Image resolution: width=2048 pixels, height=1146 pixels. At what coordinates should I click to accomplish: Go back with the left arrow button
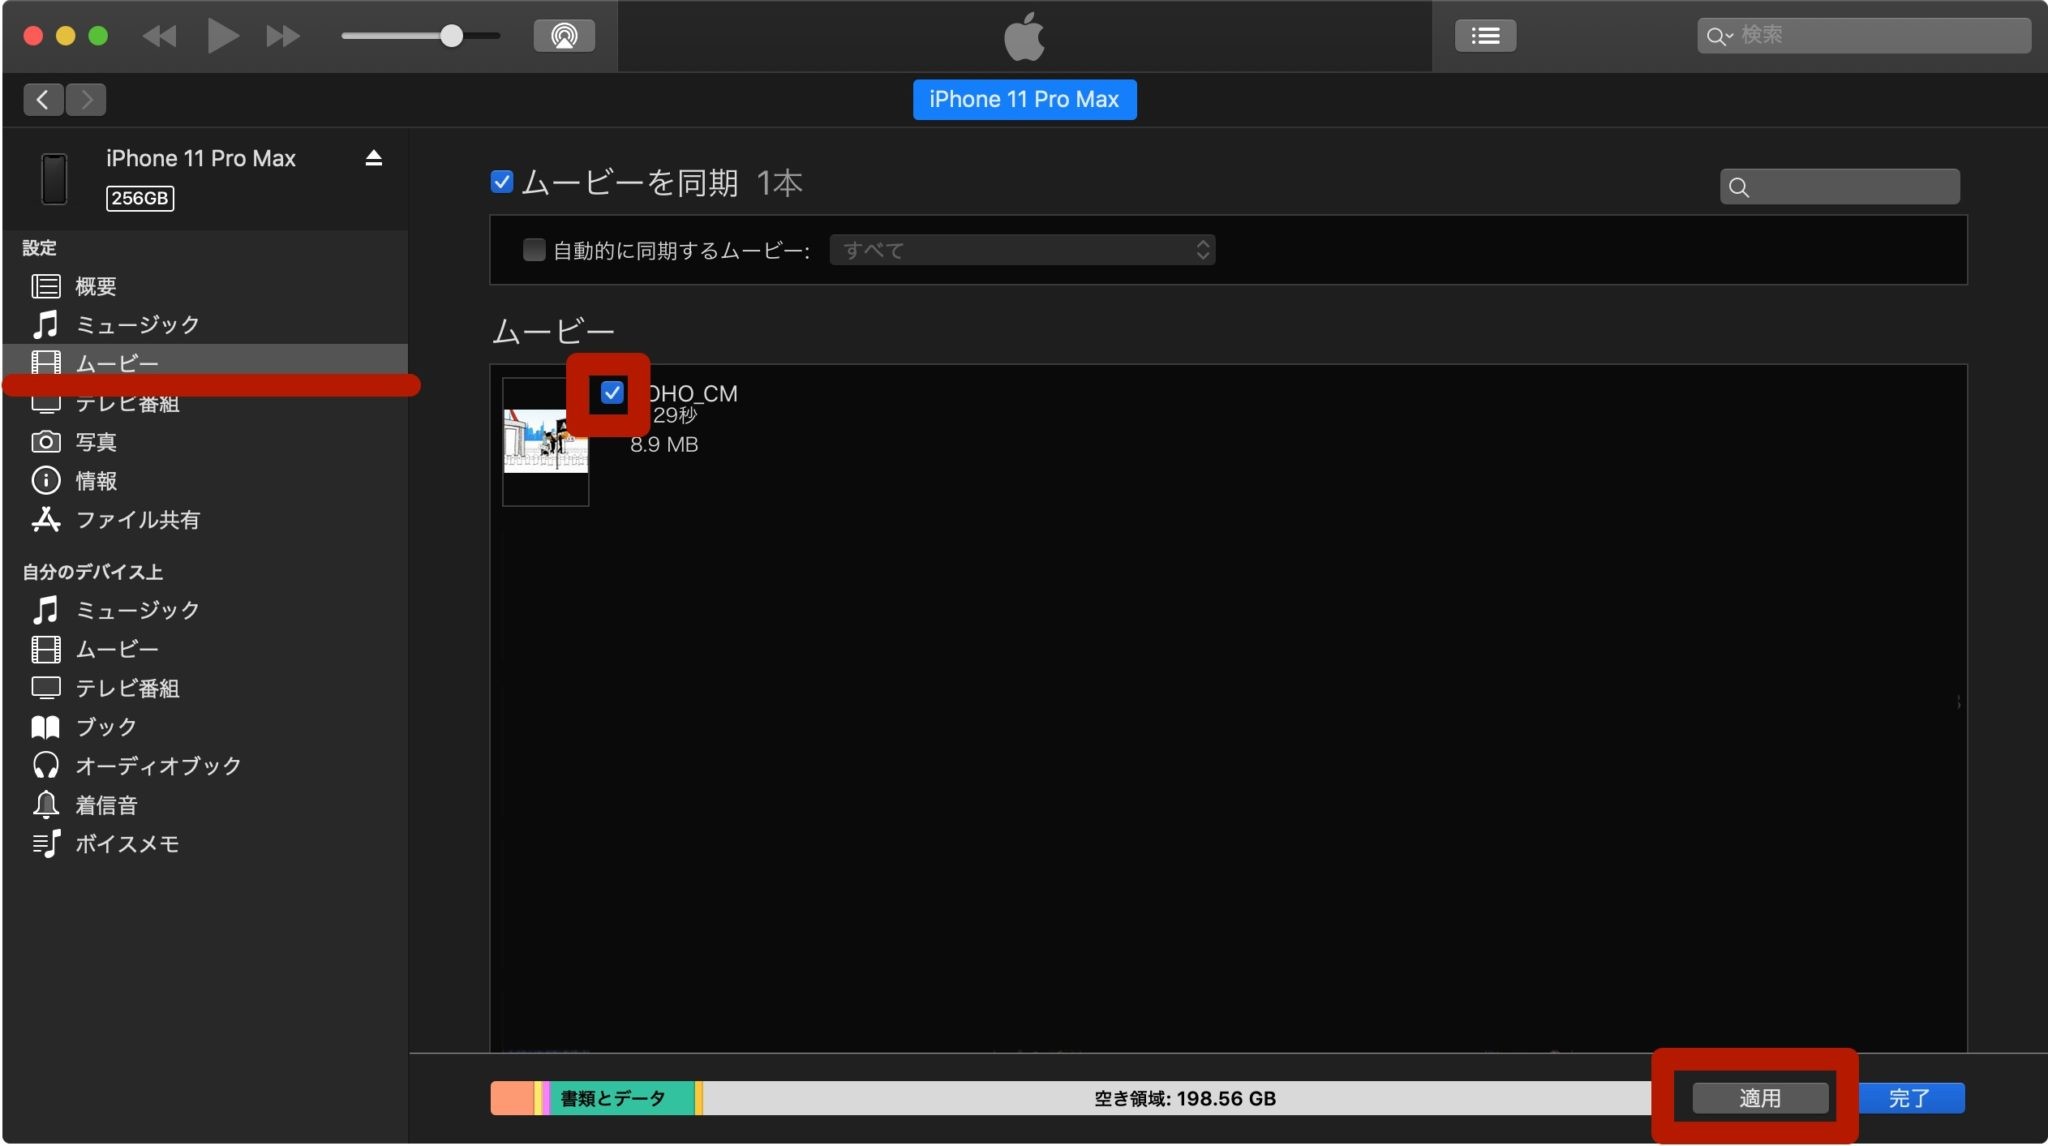(43, 99)
